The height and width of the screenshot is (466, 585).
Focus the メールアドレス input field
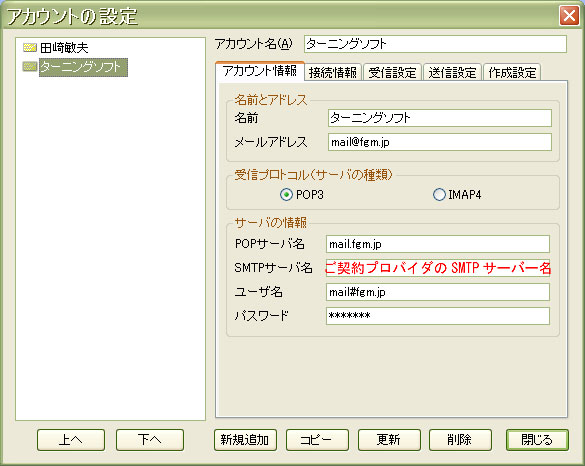(440, 142)
